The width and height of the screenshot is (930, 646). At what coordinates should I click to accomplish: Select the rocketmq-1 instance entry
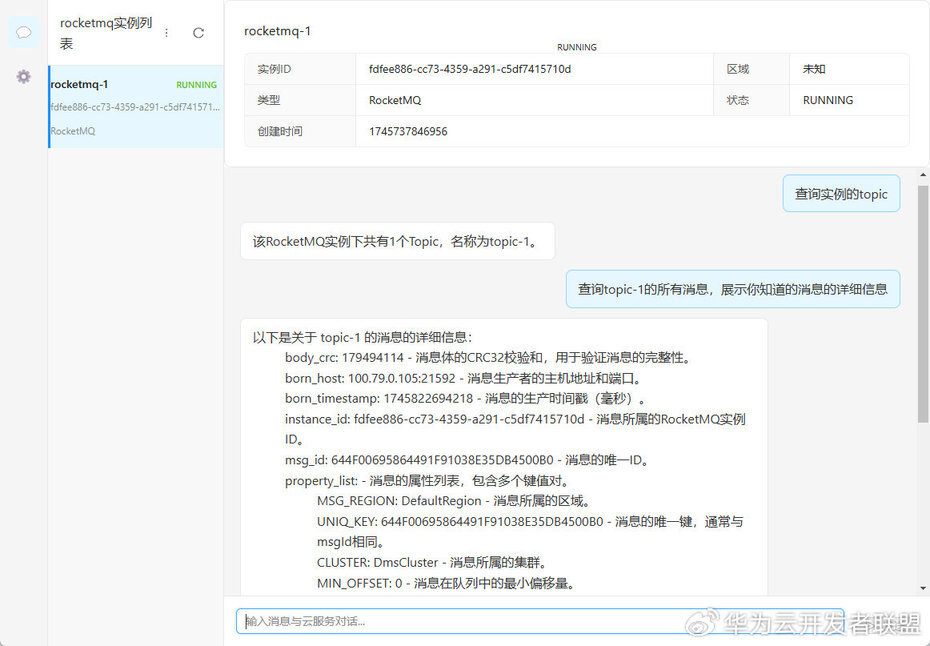pyautogui.click(x=136, y=107)
